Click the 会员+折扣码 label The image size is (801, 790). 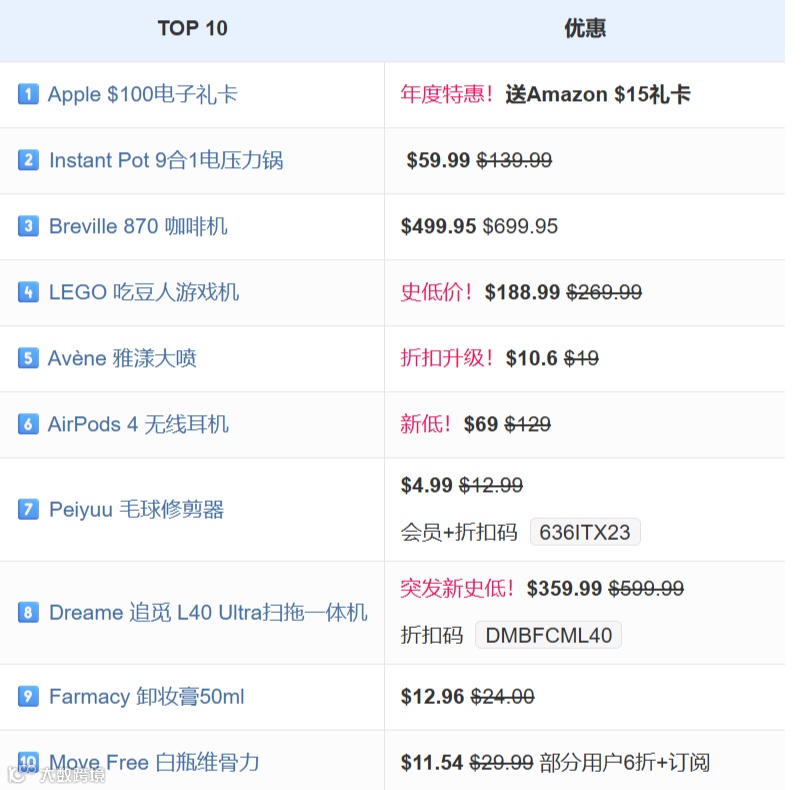(459, 532)
